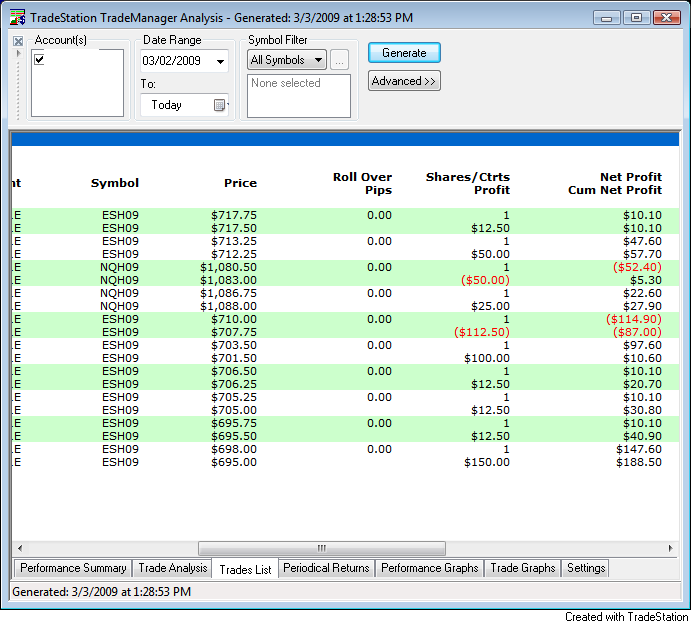Click the cumulative value ($87.00)
Image resolution: width=691 pixels, height=623 pixels.
pyautogui.click(x=637, y=332)
